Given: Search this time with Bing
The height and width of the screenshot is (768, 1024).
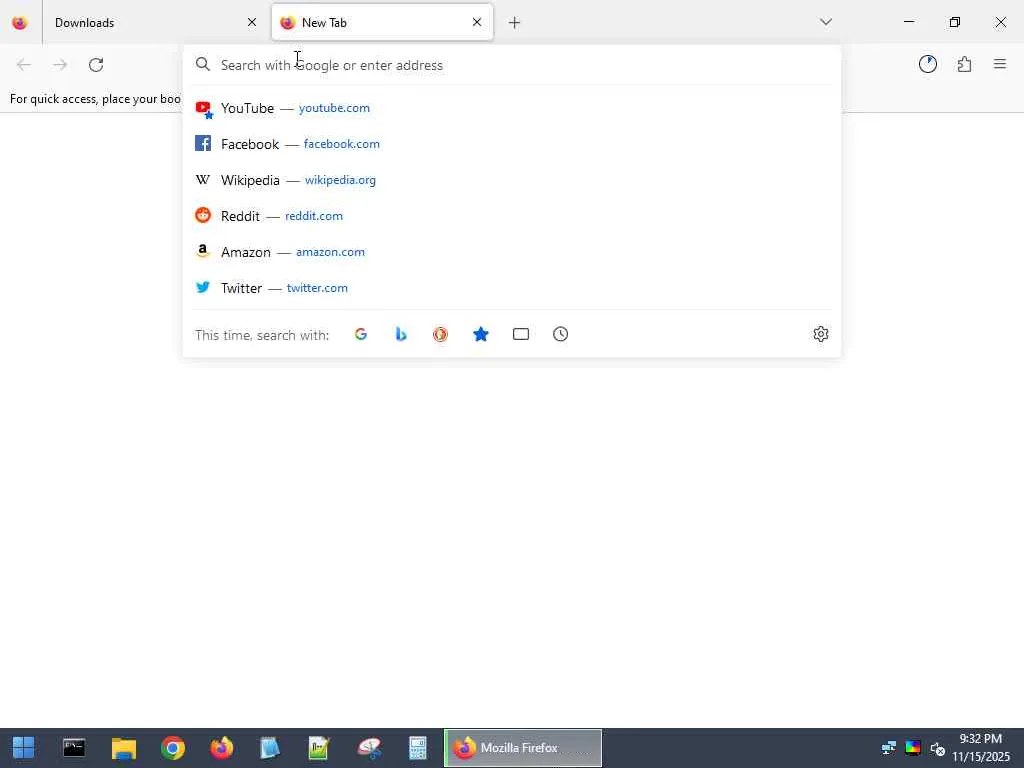Looking at the screenshot, I should [x=401, y=334].
